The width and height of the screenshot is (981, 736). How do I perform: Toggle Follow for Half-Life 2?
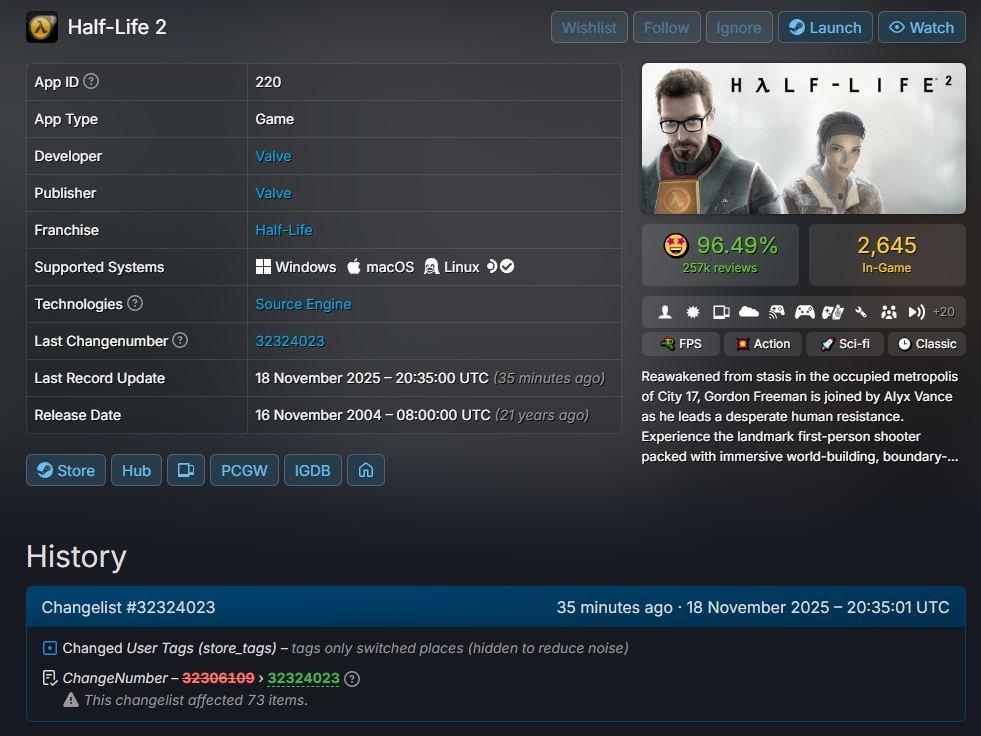[x=666, y=27]
